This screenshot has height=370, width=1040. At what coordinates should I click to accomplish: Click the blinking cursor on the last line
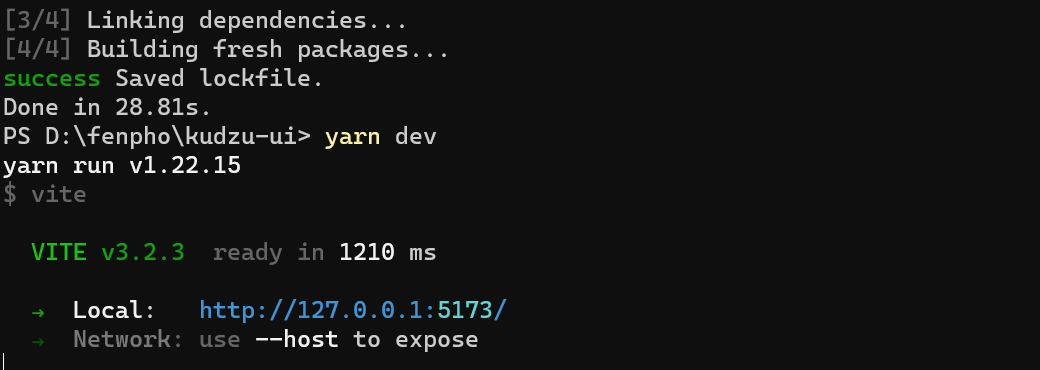click(3, 362)
